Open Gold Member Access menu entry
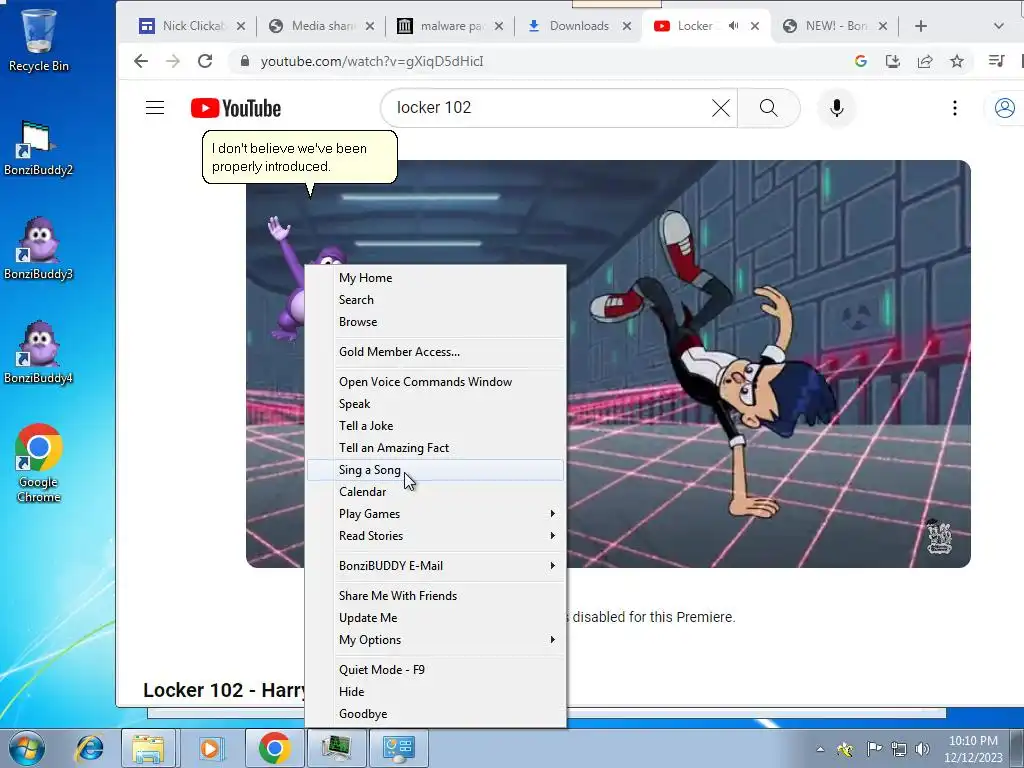This screenshot has width=1024, height=768. (435, 352)
